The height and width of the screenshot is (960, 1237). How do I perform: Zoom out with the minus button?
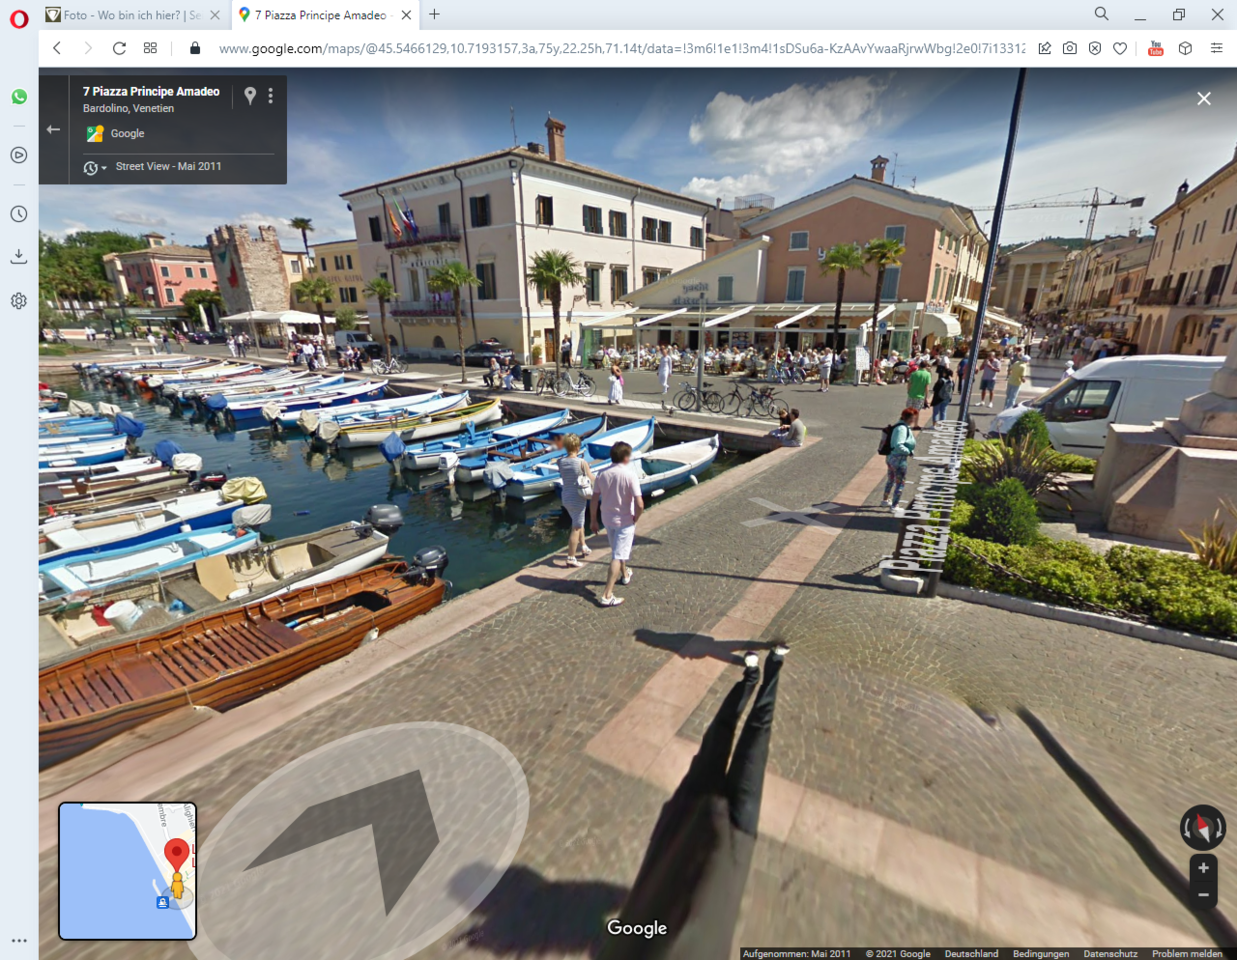point(1203,895)
